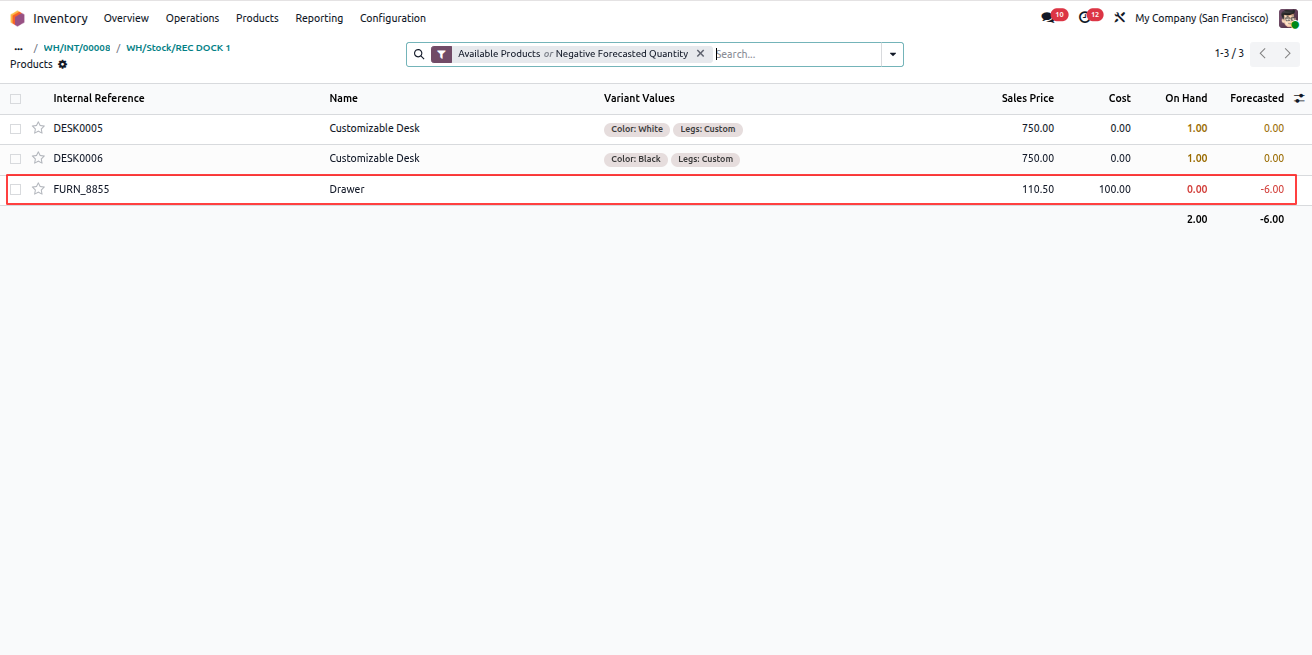1312x655 pixels.
Task: Click the Products gear settings icon
Action: point(63,64)
